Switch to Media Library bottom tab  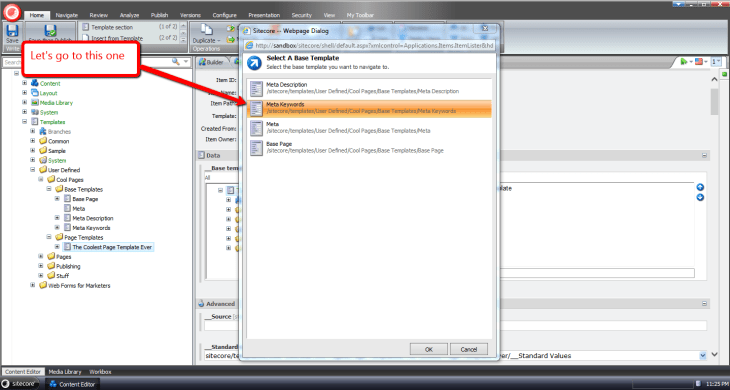coord(65,372)
